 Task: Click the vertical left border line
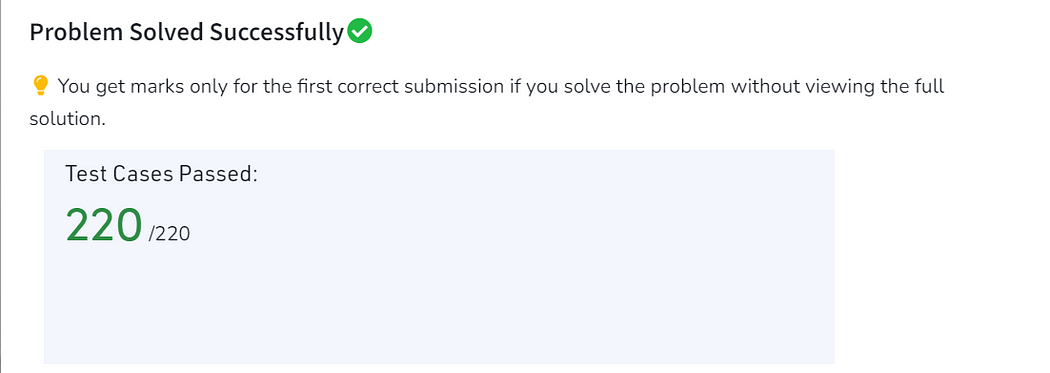pyautogui.click(x=1, y=186)
